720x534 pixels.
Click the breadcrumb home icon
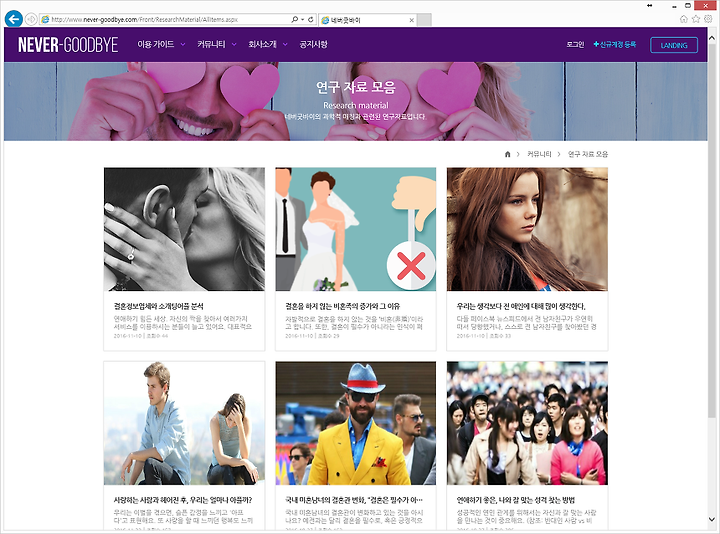tap(507, 154)
